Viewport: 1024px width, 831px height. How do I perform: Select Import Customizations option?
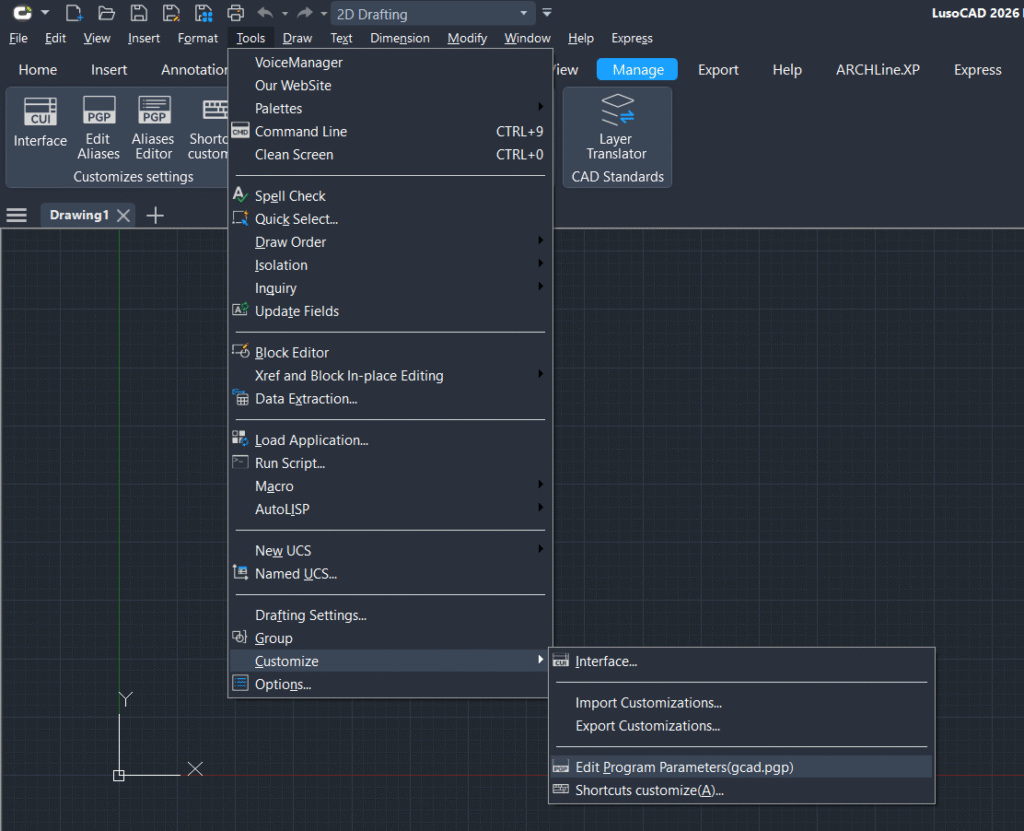click(647, 702)
